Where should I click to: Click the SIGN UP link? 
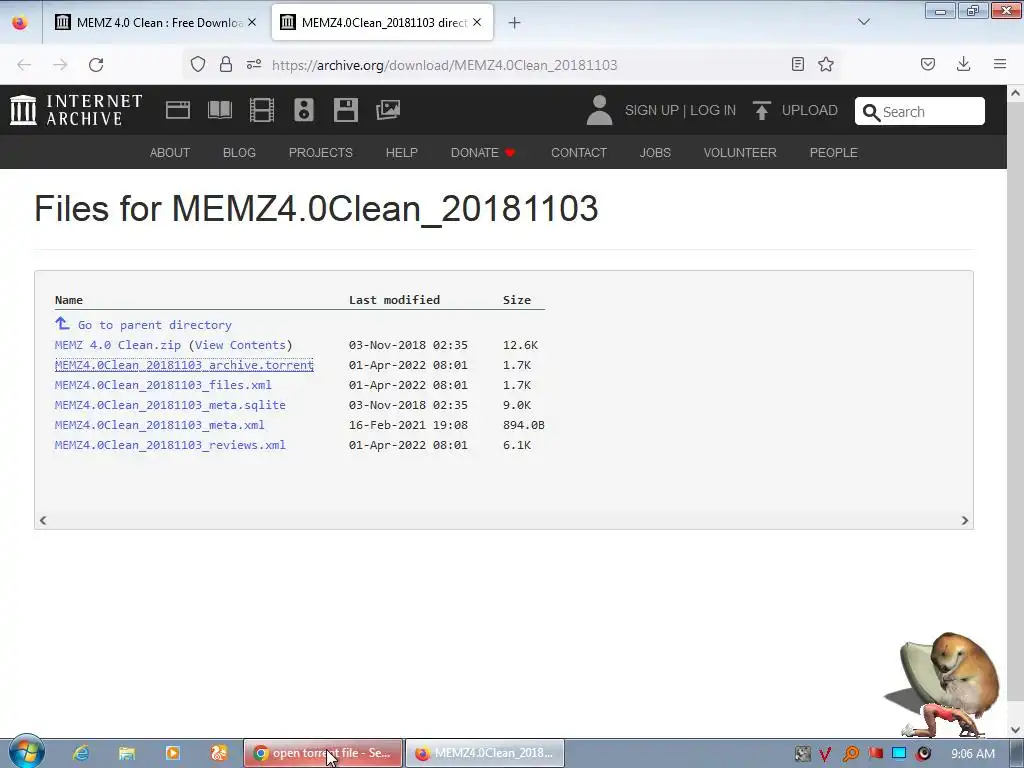tap(652, 110)
